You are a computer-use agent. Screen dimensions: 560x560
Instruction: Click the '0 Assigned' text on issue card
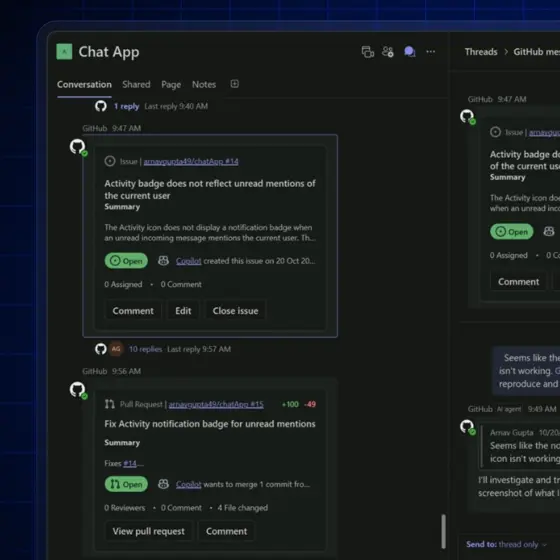pyautogui.click(x=123, y=284)
